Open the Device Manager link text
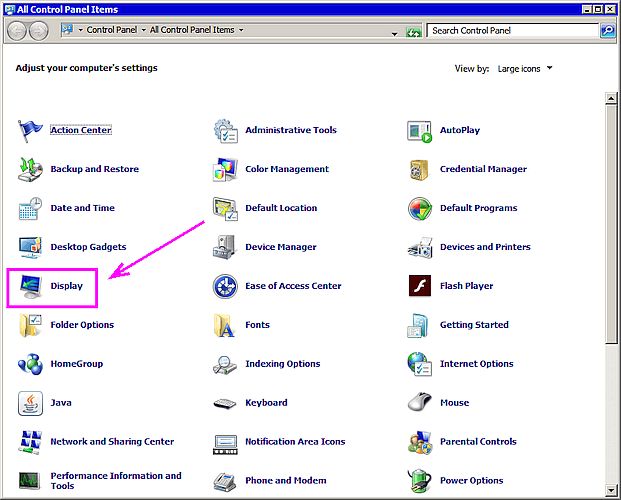 (281, 247)
